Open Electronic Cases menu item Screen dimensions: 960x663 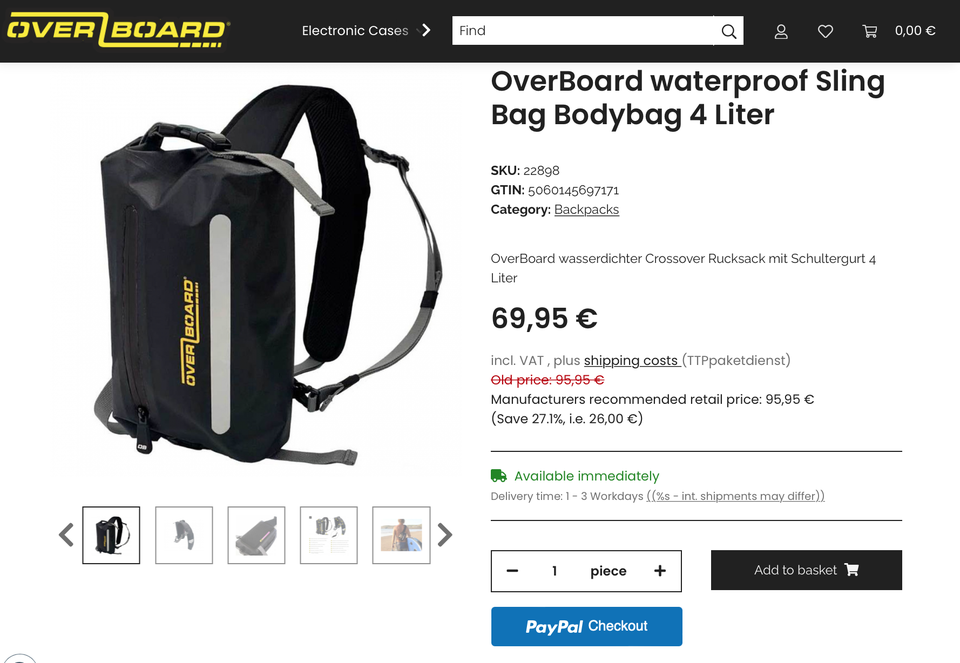pos(354,31)
